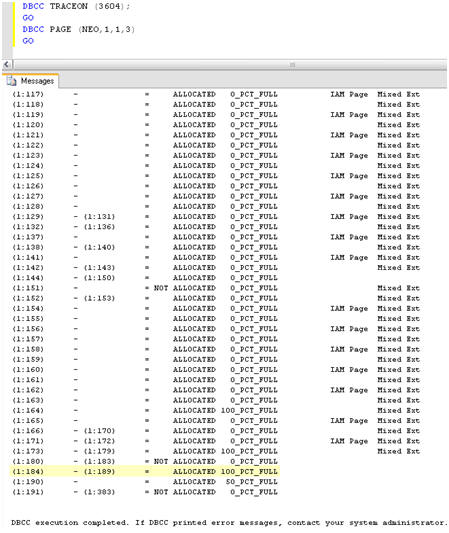The height and width of the screenshot is (533, 449).
Task: Click the yellow change-marker editor margin
Action: point(14,24)
